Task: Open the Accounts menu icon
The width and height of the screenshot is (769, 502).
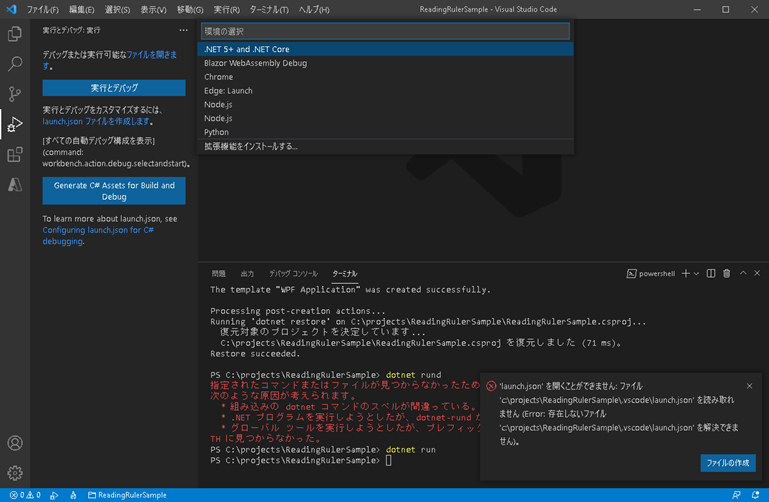Action: 15,443
